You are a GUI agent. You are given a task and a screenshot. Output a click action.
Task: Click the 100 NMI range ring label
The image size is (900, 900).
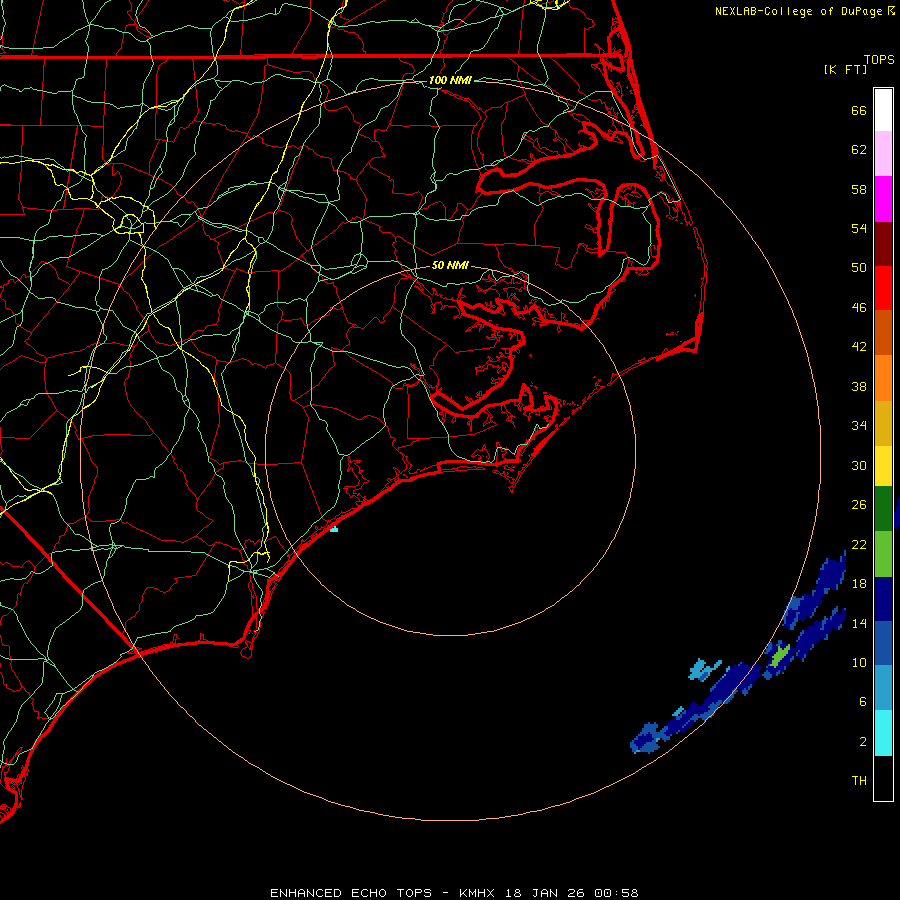tap(450, 80)
